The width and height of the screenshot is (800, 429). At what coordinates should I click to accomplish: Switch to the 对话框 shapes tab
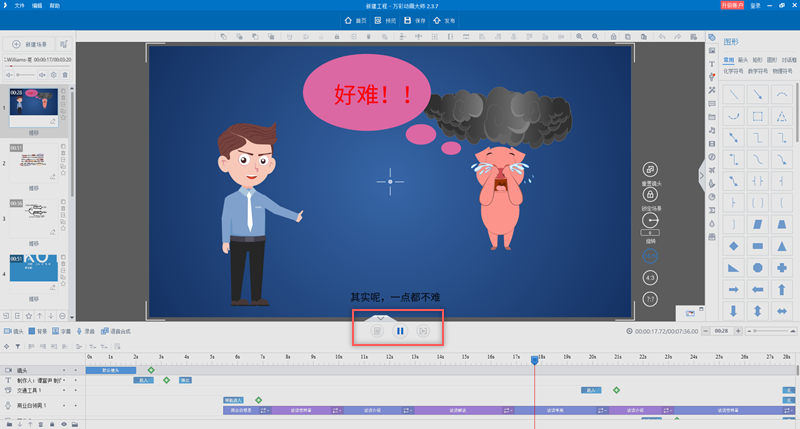click(x=789, y=60)
